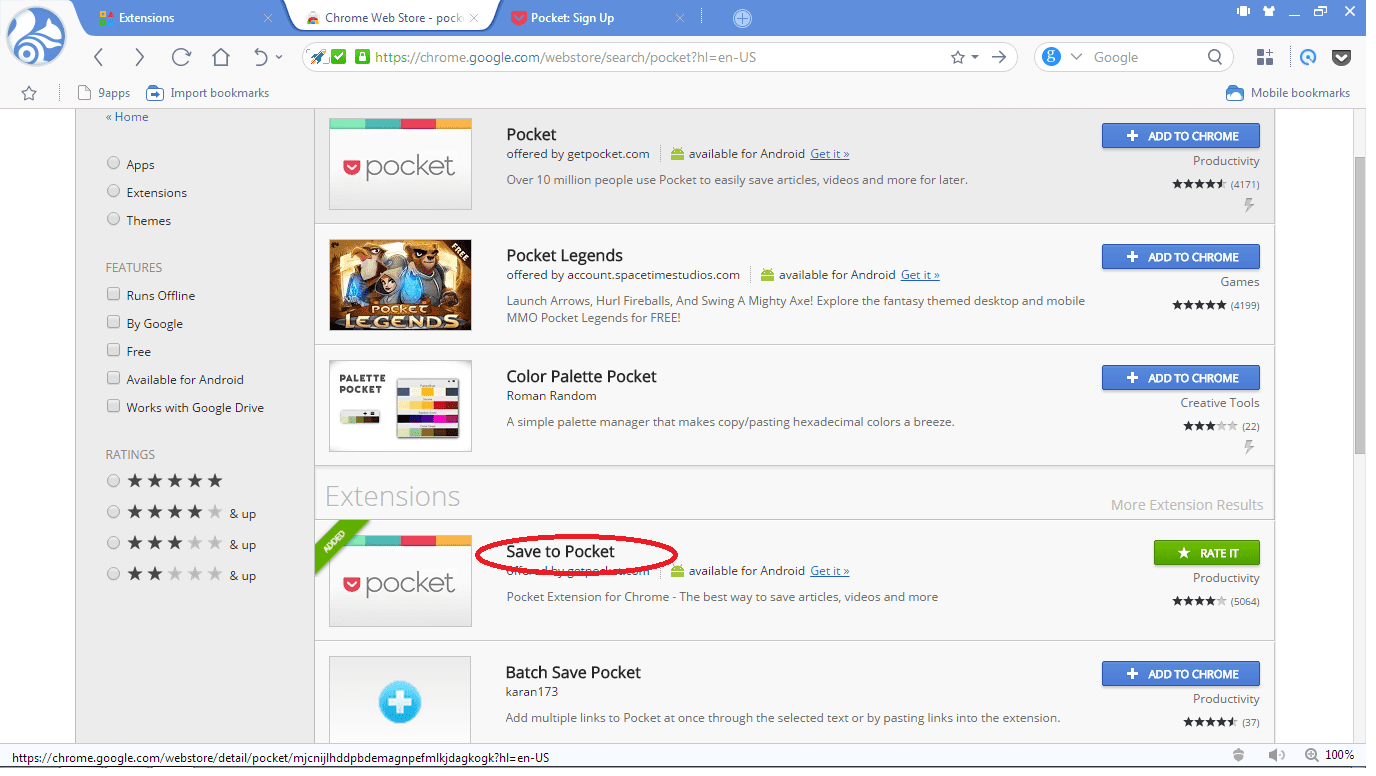Select the Extensions radio button
Screen dimensions: 1376x776
tap(113, 192)
